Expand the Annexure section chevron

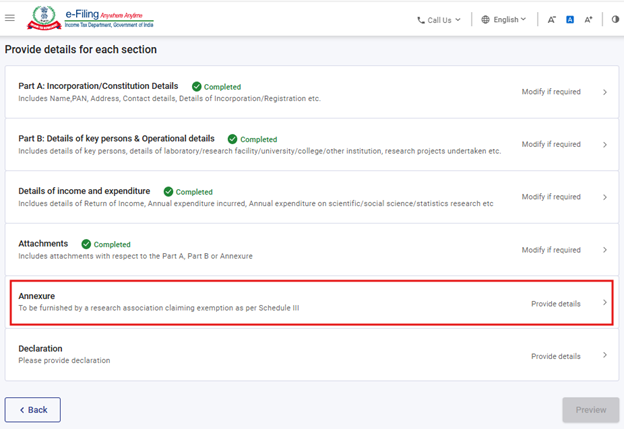(x=605, y=303)
